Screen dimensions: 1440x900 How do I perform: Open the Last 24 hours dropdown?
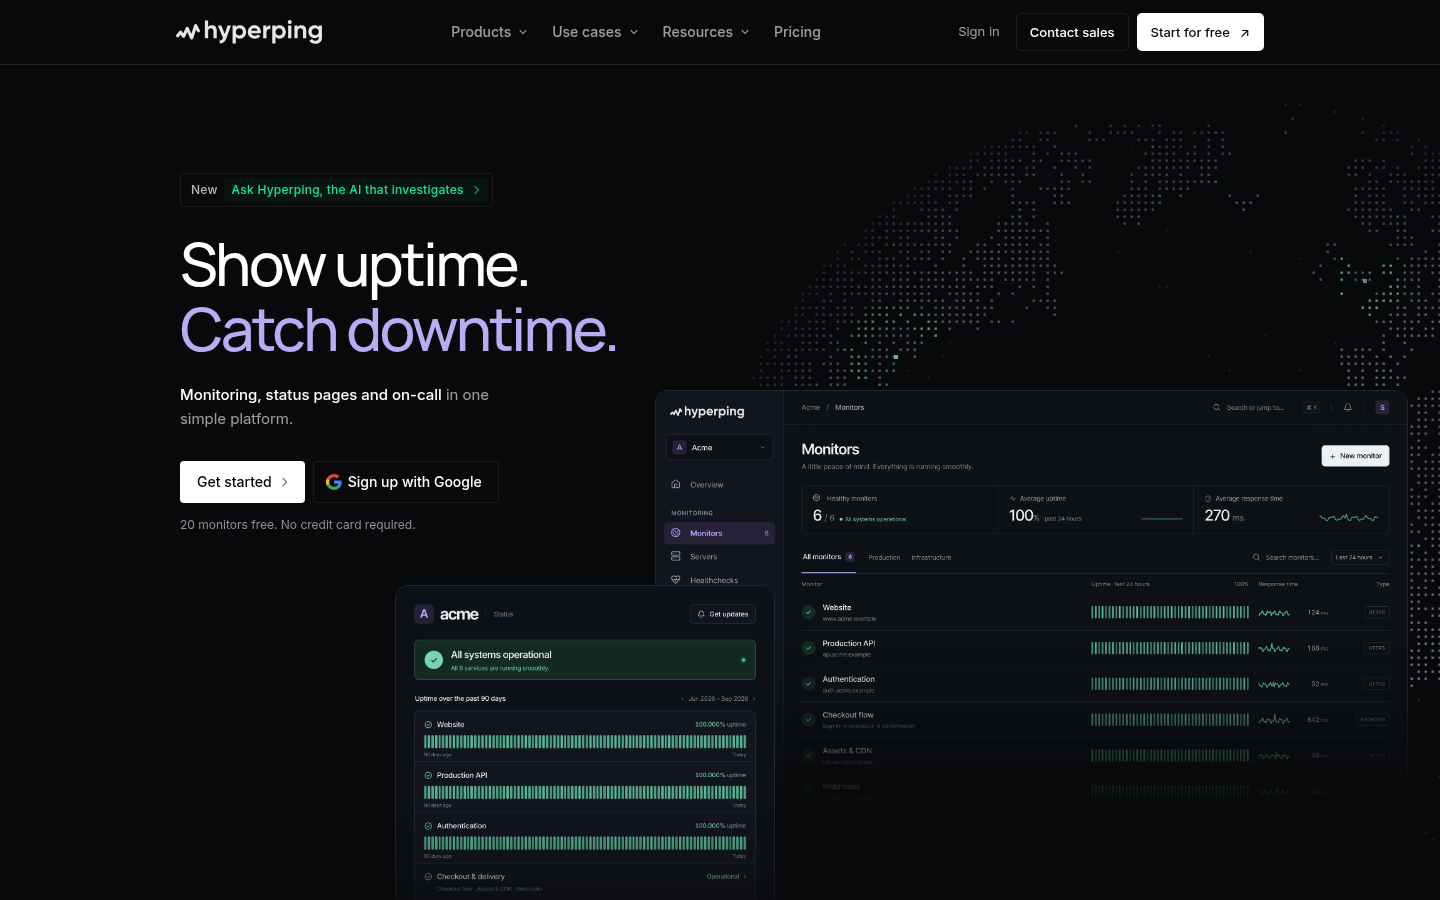coord(1360,557)
